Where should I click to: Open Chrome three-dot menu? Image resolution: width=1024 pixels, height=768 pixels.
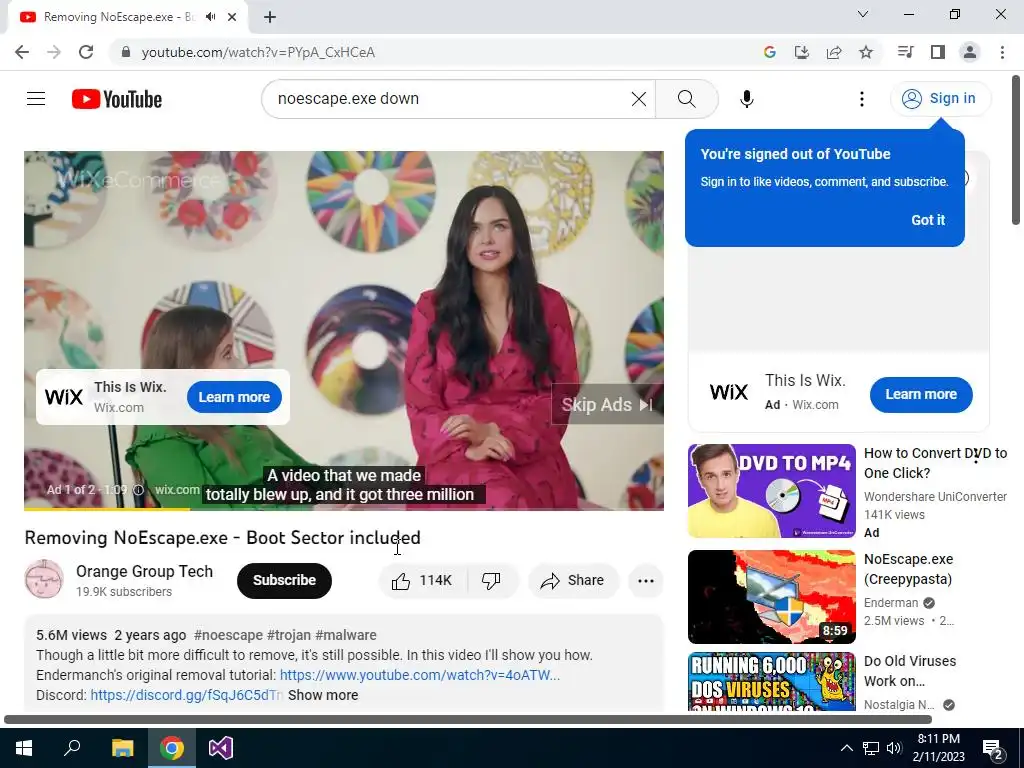[1002, 52]
